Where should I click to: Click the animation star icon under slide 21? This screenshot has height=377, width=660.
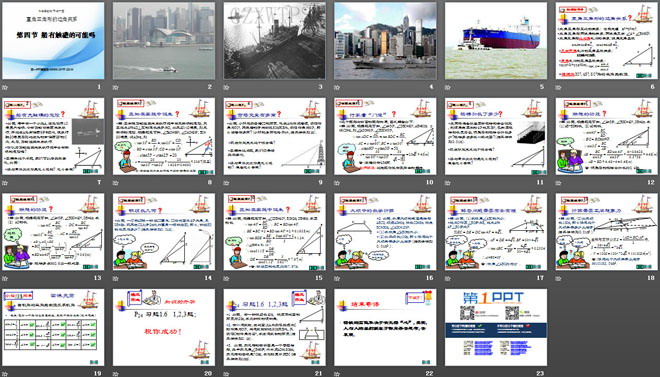226,374
